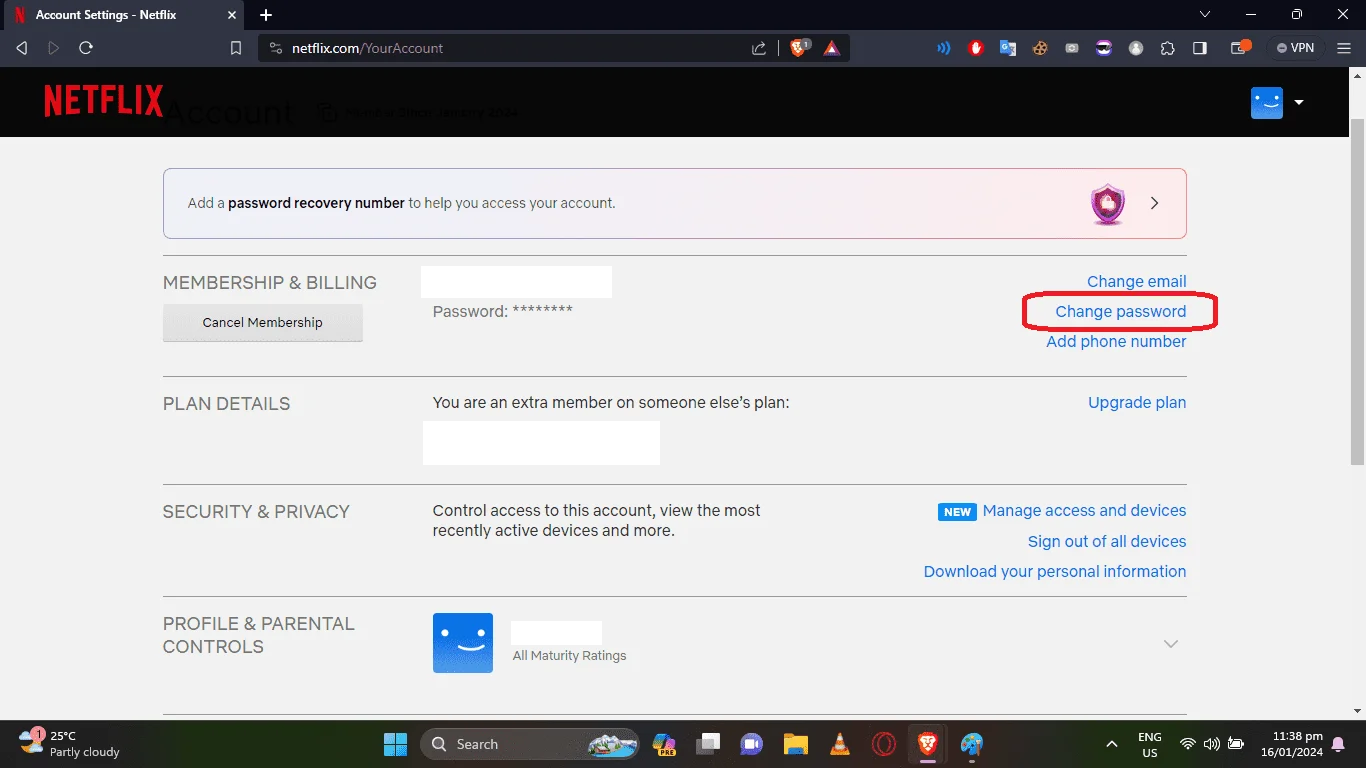Image resolution: width=1366 pixels, height=768 pixels.
Task: Click the All Maturity Ratings text
Action: point(569,656)
